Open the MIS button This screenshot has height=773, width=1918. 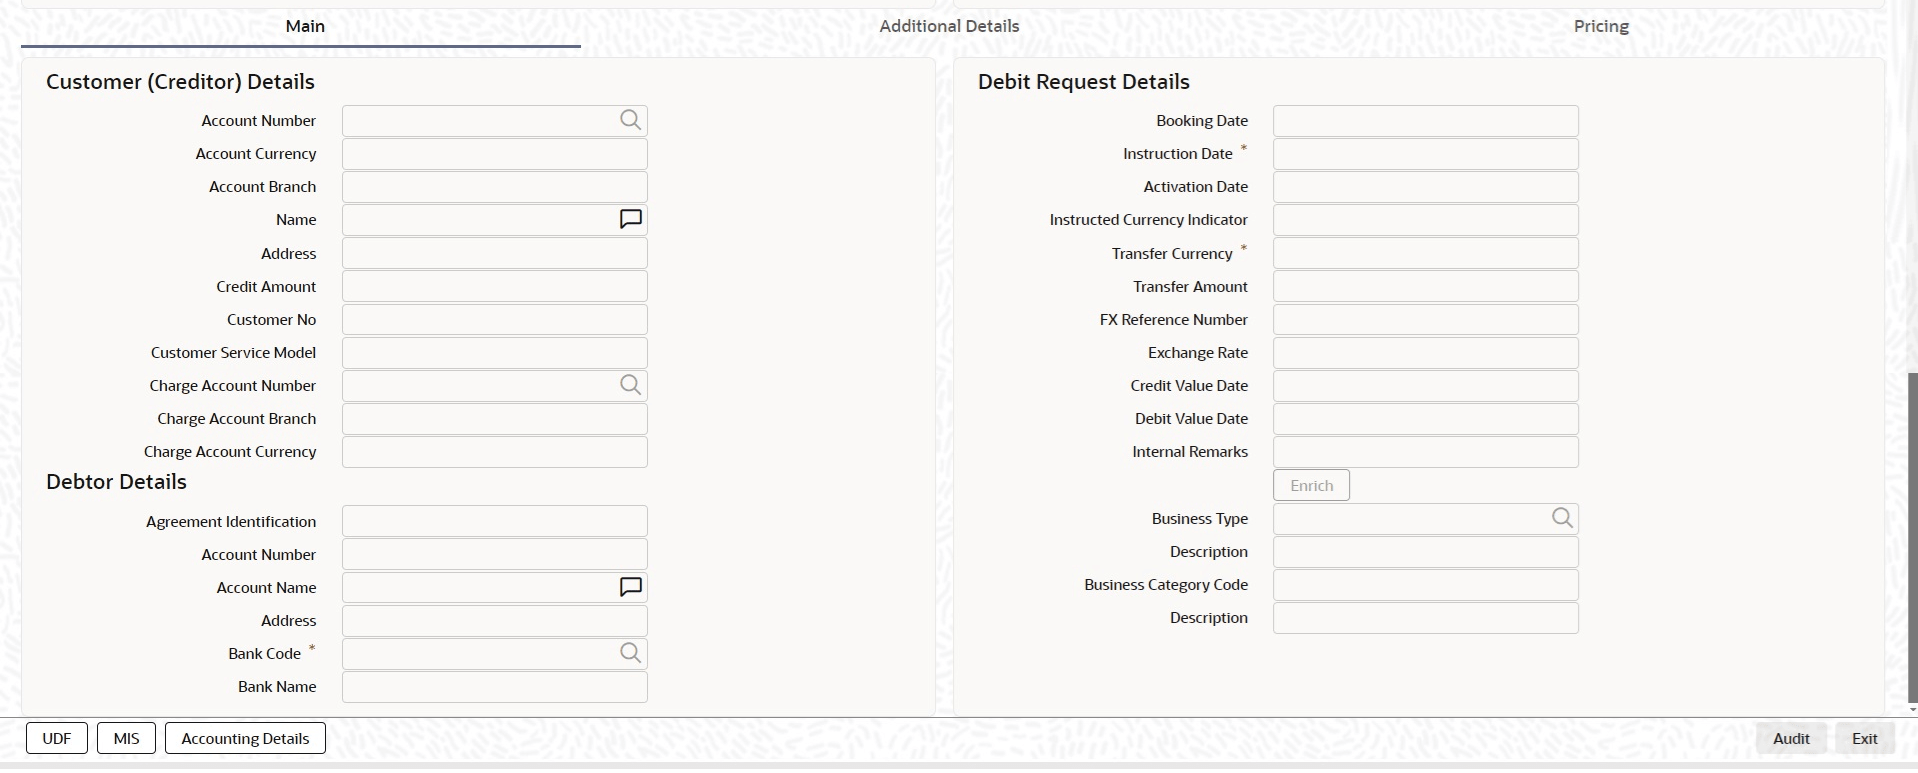[126, 738]
